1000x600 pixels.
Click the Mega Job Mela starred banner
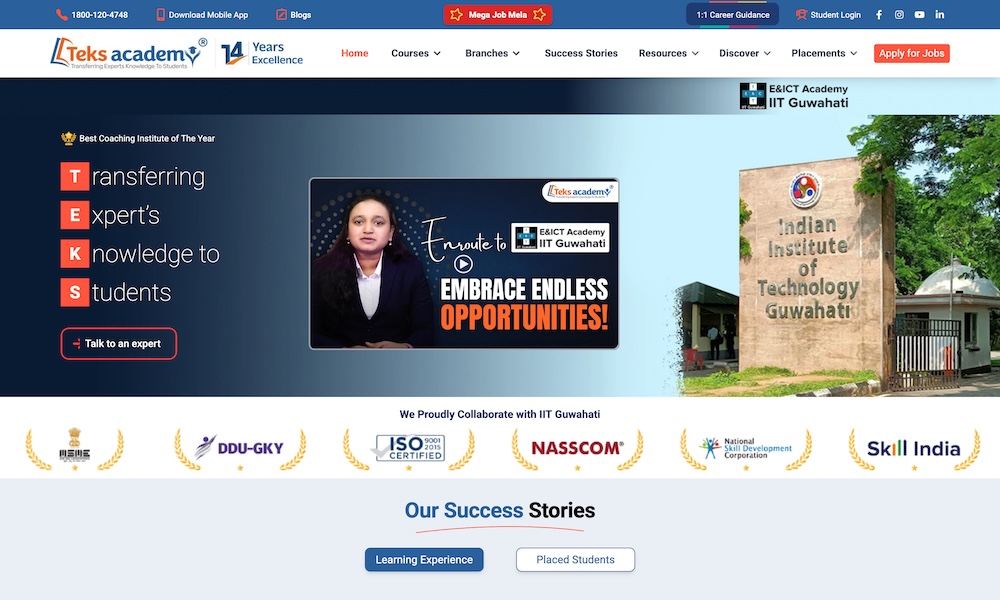pos(497,15)
